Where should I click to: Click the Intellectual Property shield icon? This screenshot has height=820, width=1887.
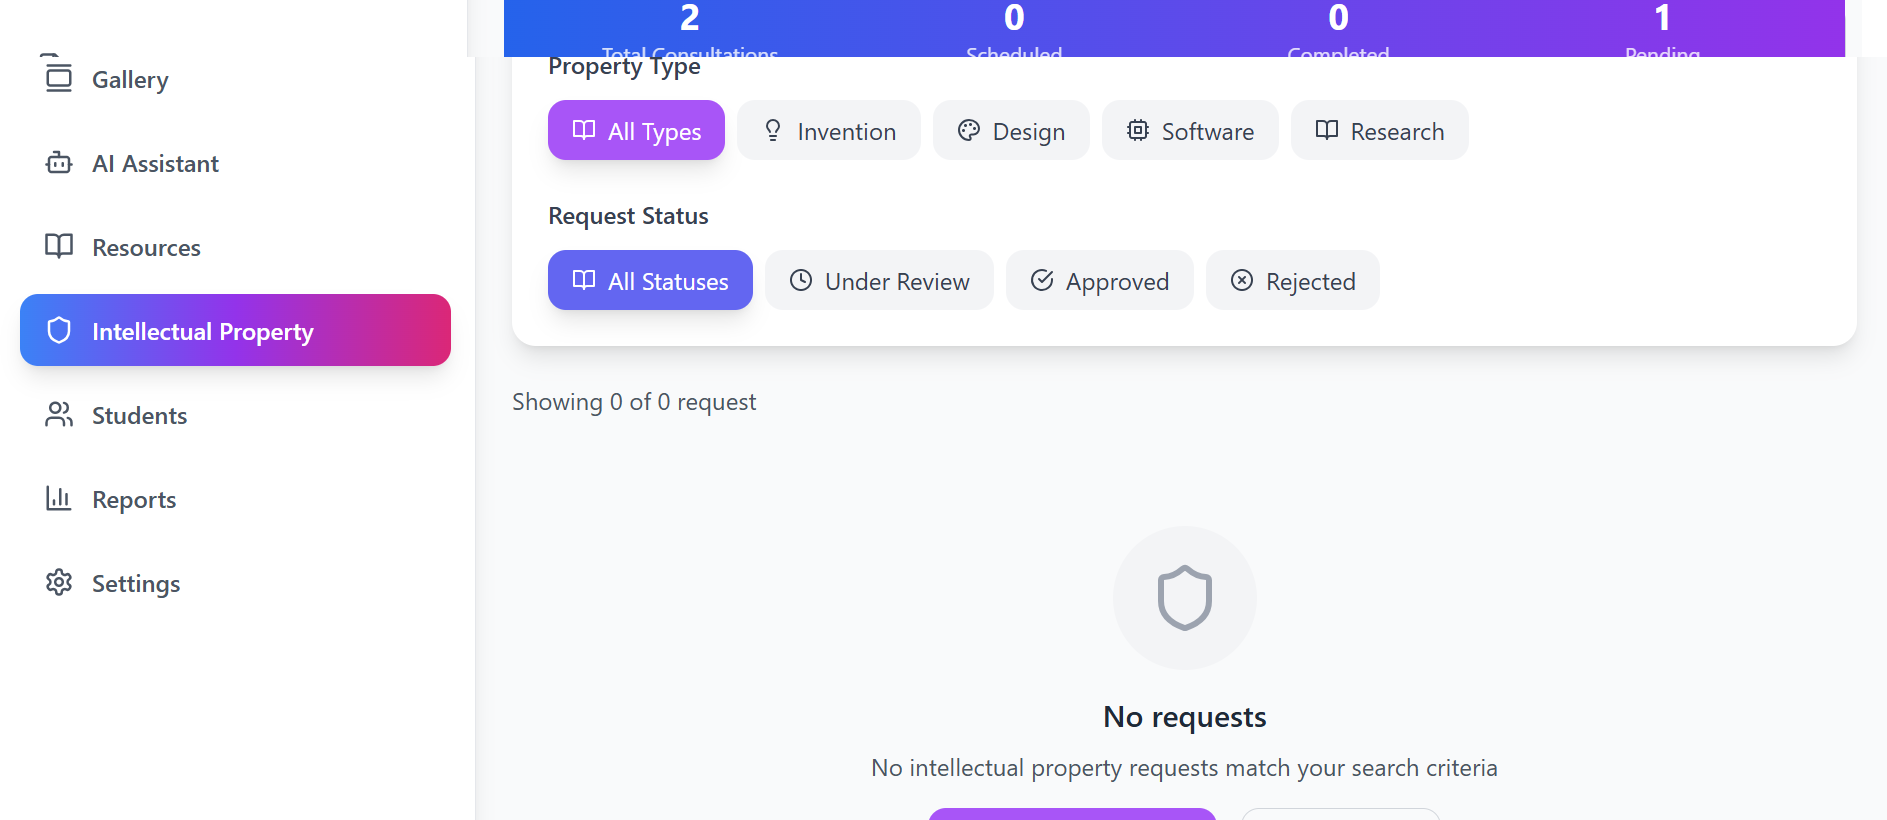coord(59,330)
